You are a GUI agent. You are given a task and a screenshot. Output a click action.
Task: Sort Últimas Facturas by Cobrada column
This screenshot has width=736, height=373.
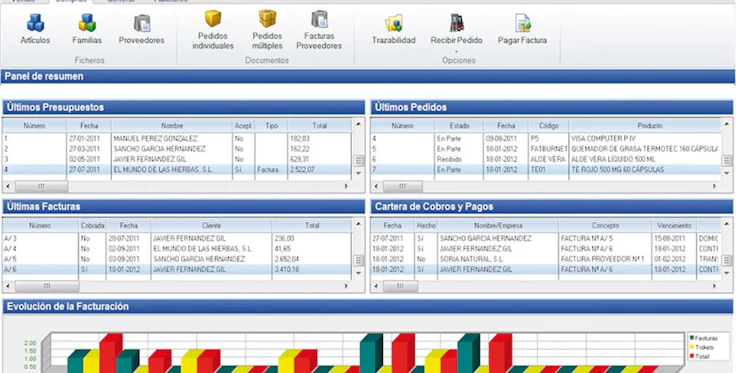coord(92,226)
